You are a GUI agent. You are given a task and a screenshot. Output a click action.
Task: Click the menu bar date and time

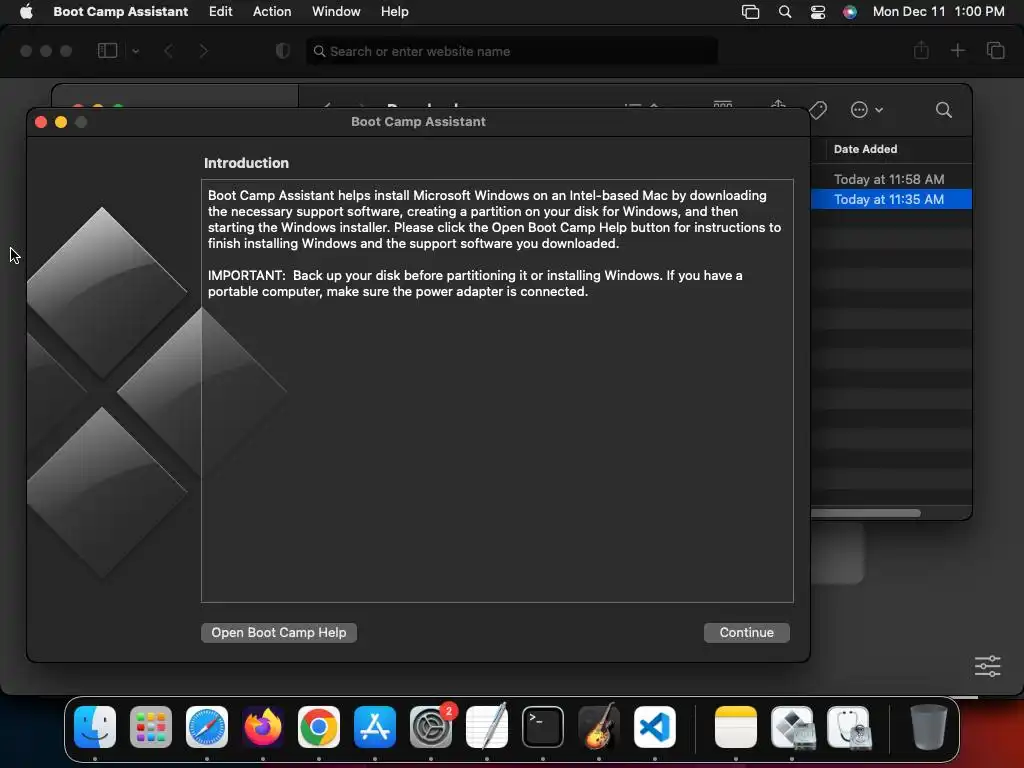click(938, 12)
